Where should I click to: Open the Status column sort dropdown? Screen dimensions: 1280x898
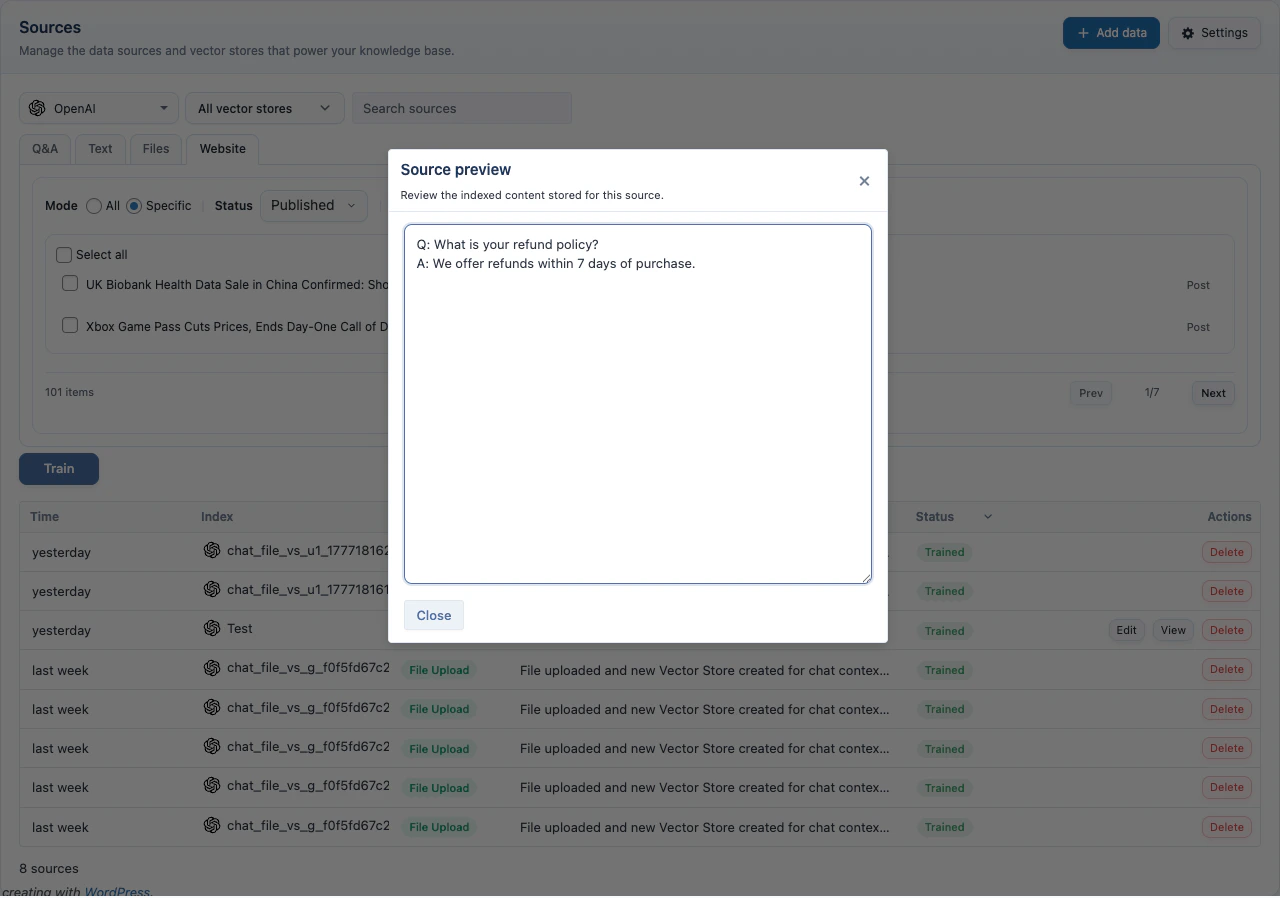point(987,517)
